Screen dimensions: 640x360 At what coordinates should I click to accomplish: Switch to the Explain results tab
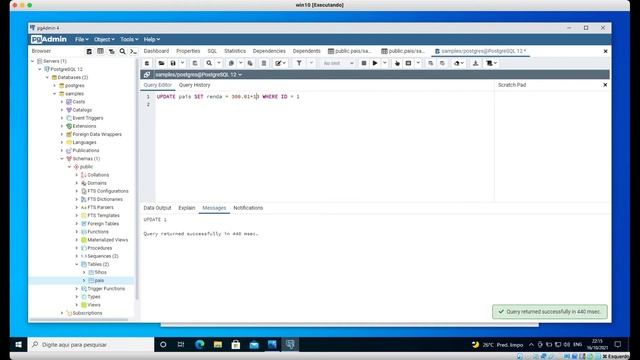point(187,208)
